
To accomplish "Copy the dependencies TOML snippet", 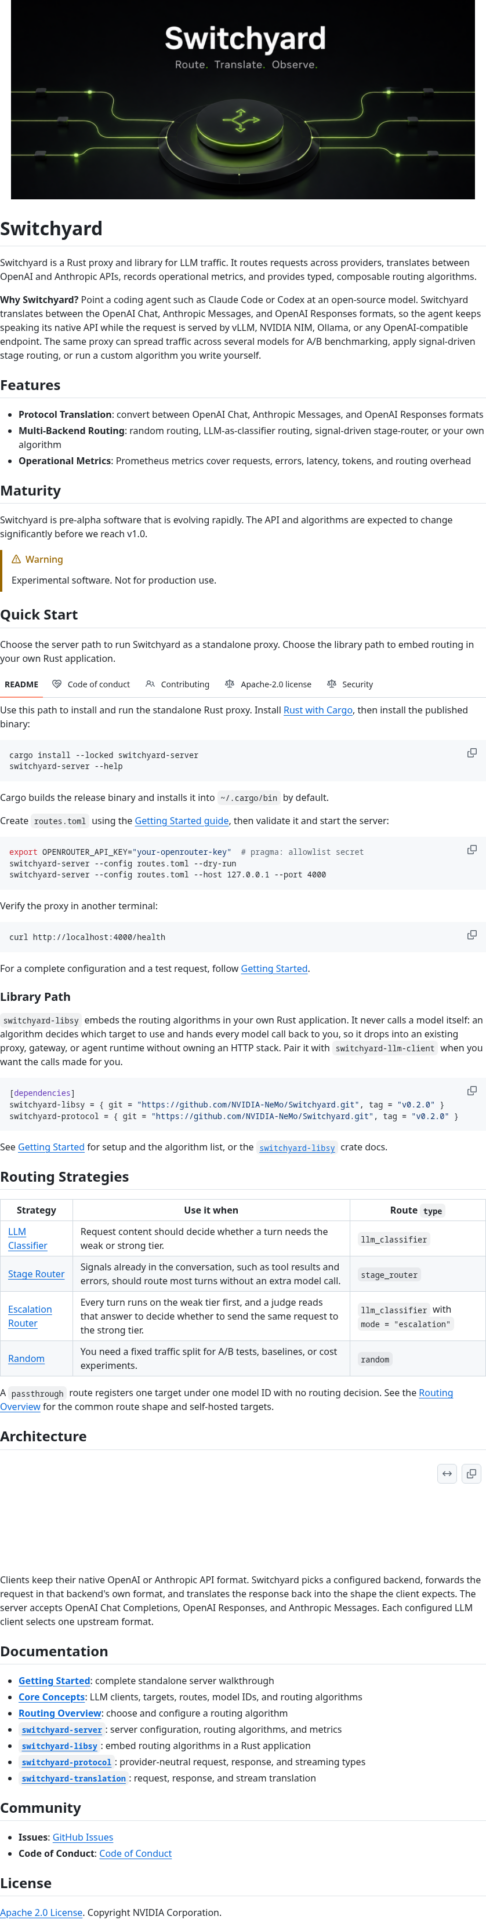I will (472, 1090).
